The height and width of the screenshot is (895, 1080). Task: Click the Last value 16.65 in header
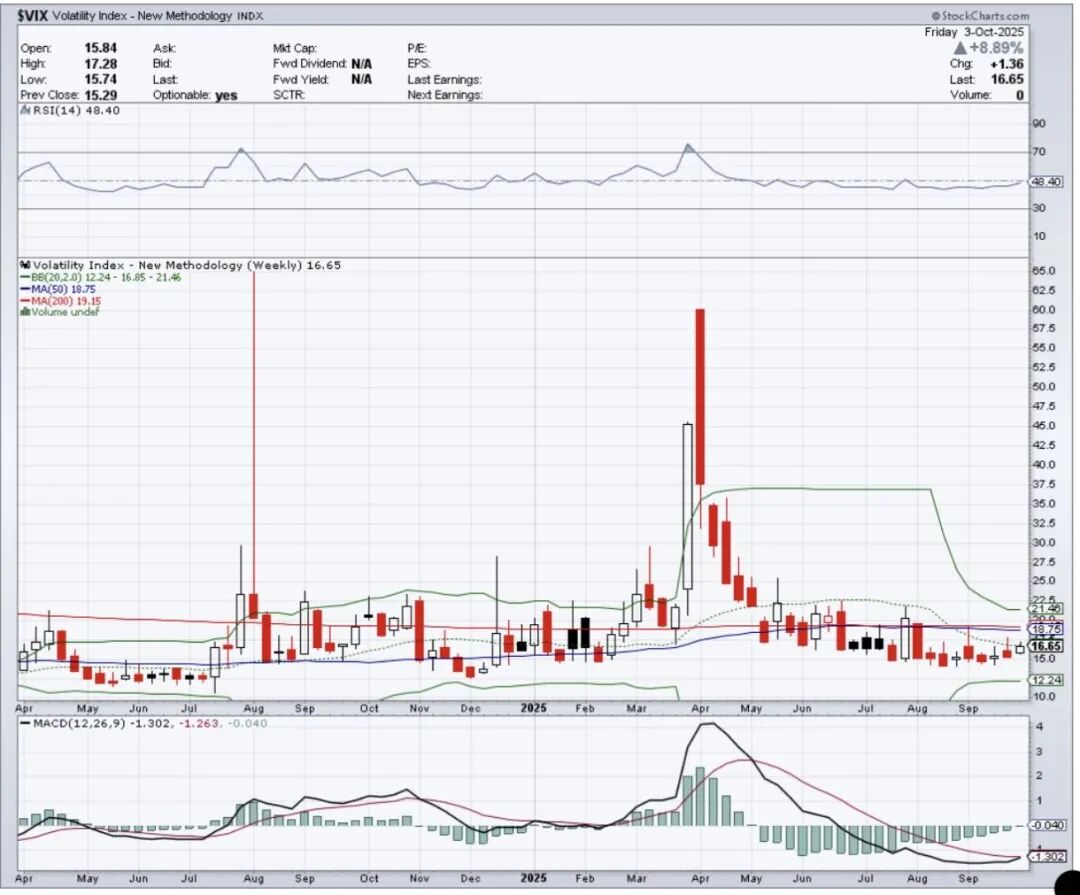point(1007,79)
